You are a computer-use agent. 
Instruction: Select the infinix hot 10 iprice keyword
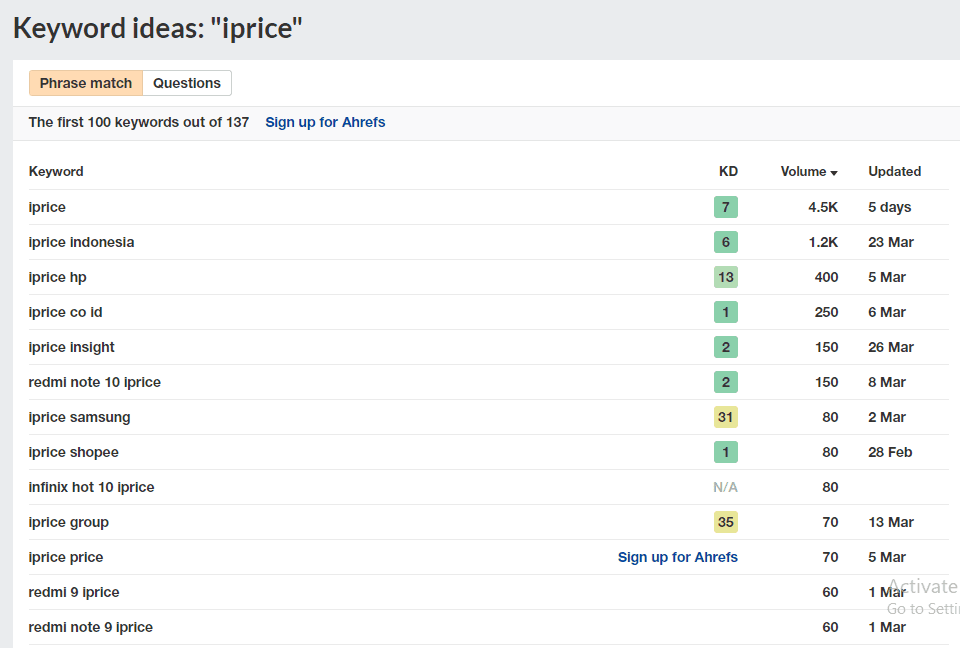[91, 487]
